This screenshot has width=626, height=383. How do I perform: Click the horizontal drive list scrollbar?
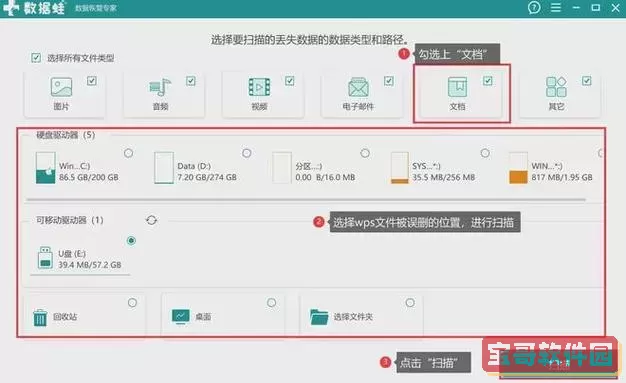(306, 199)
